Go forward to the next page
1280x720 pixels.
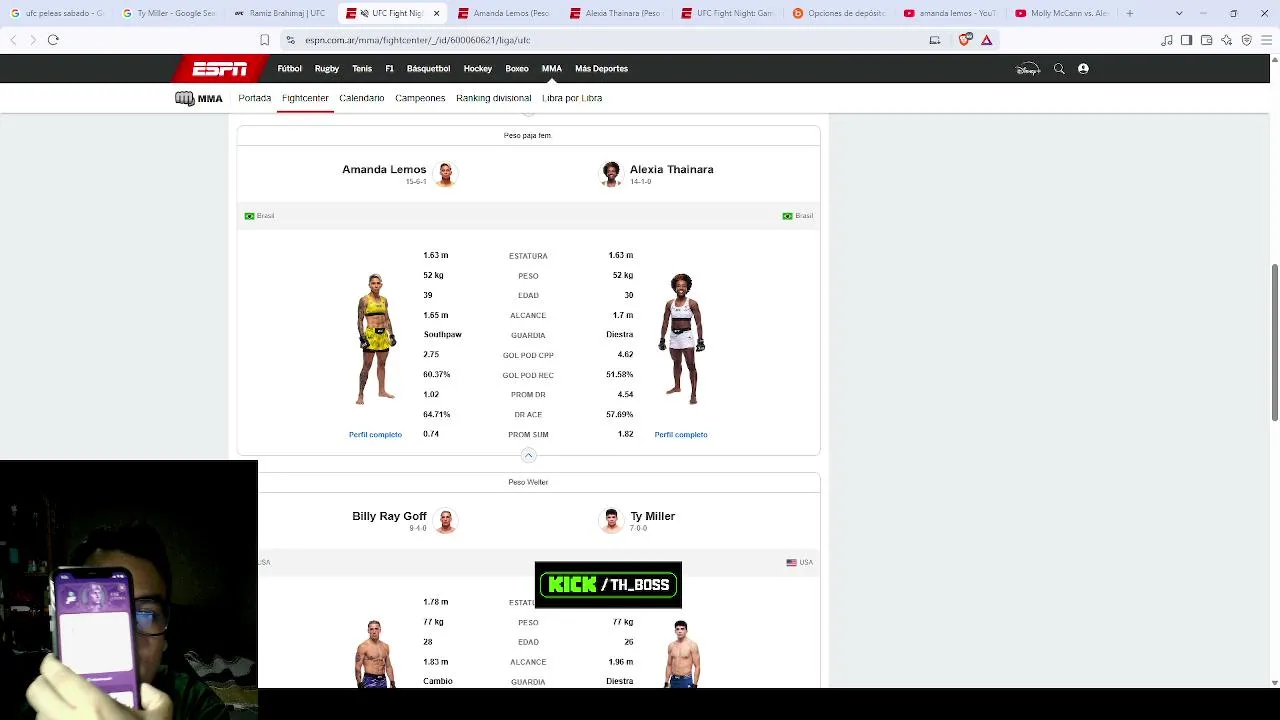33,40
